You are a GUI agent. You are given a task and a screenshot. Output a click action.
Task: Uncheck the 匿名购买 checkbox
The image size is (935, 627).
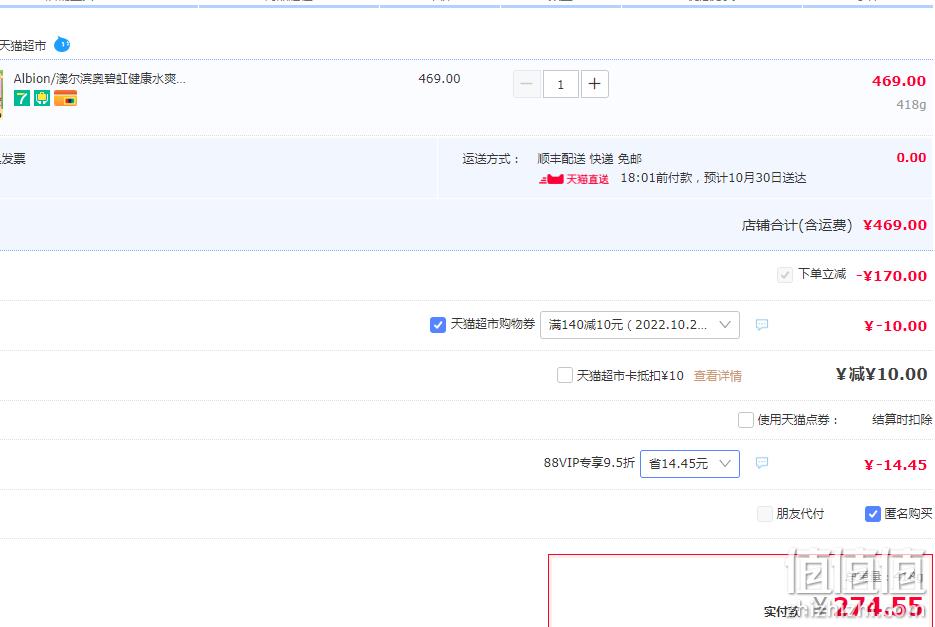[872, 514]
